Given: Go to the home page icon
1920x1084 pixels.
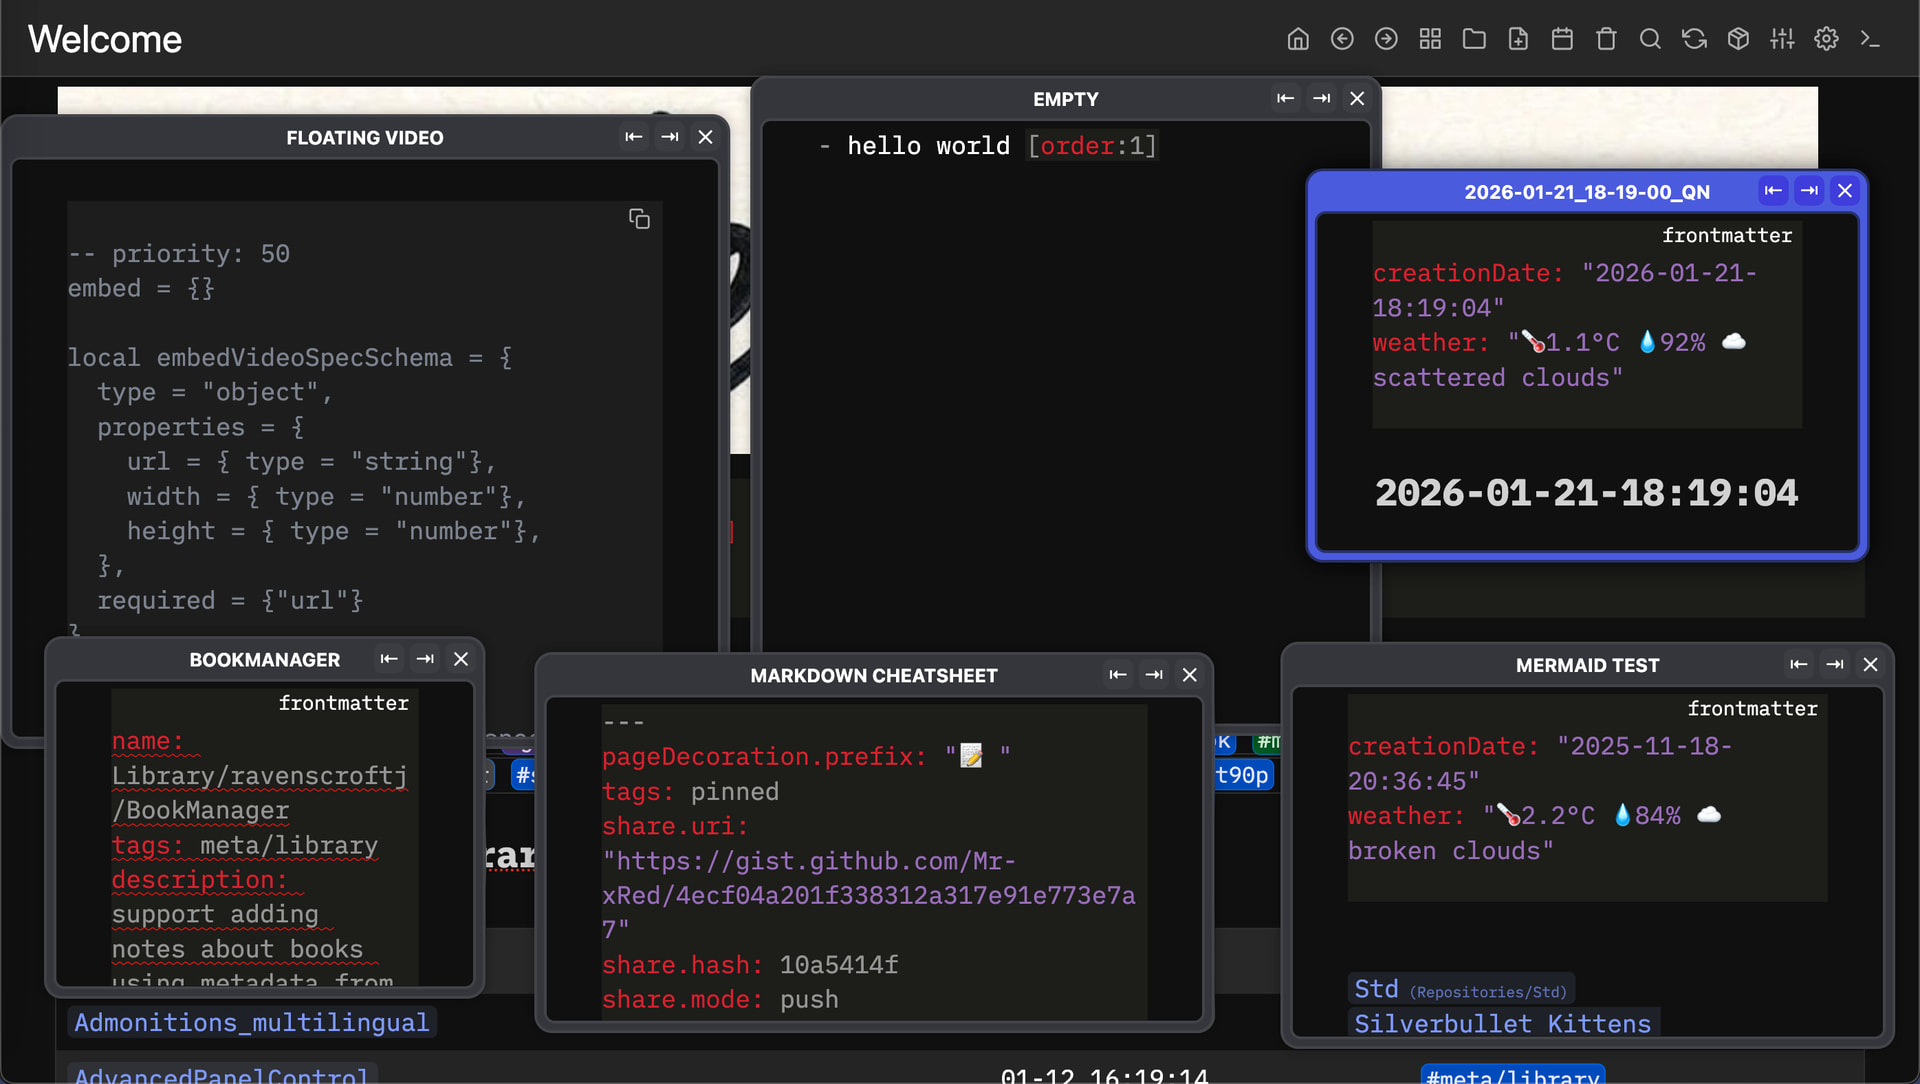Looking at the screenshot, I should (x=1298, y=39).
